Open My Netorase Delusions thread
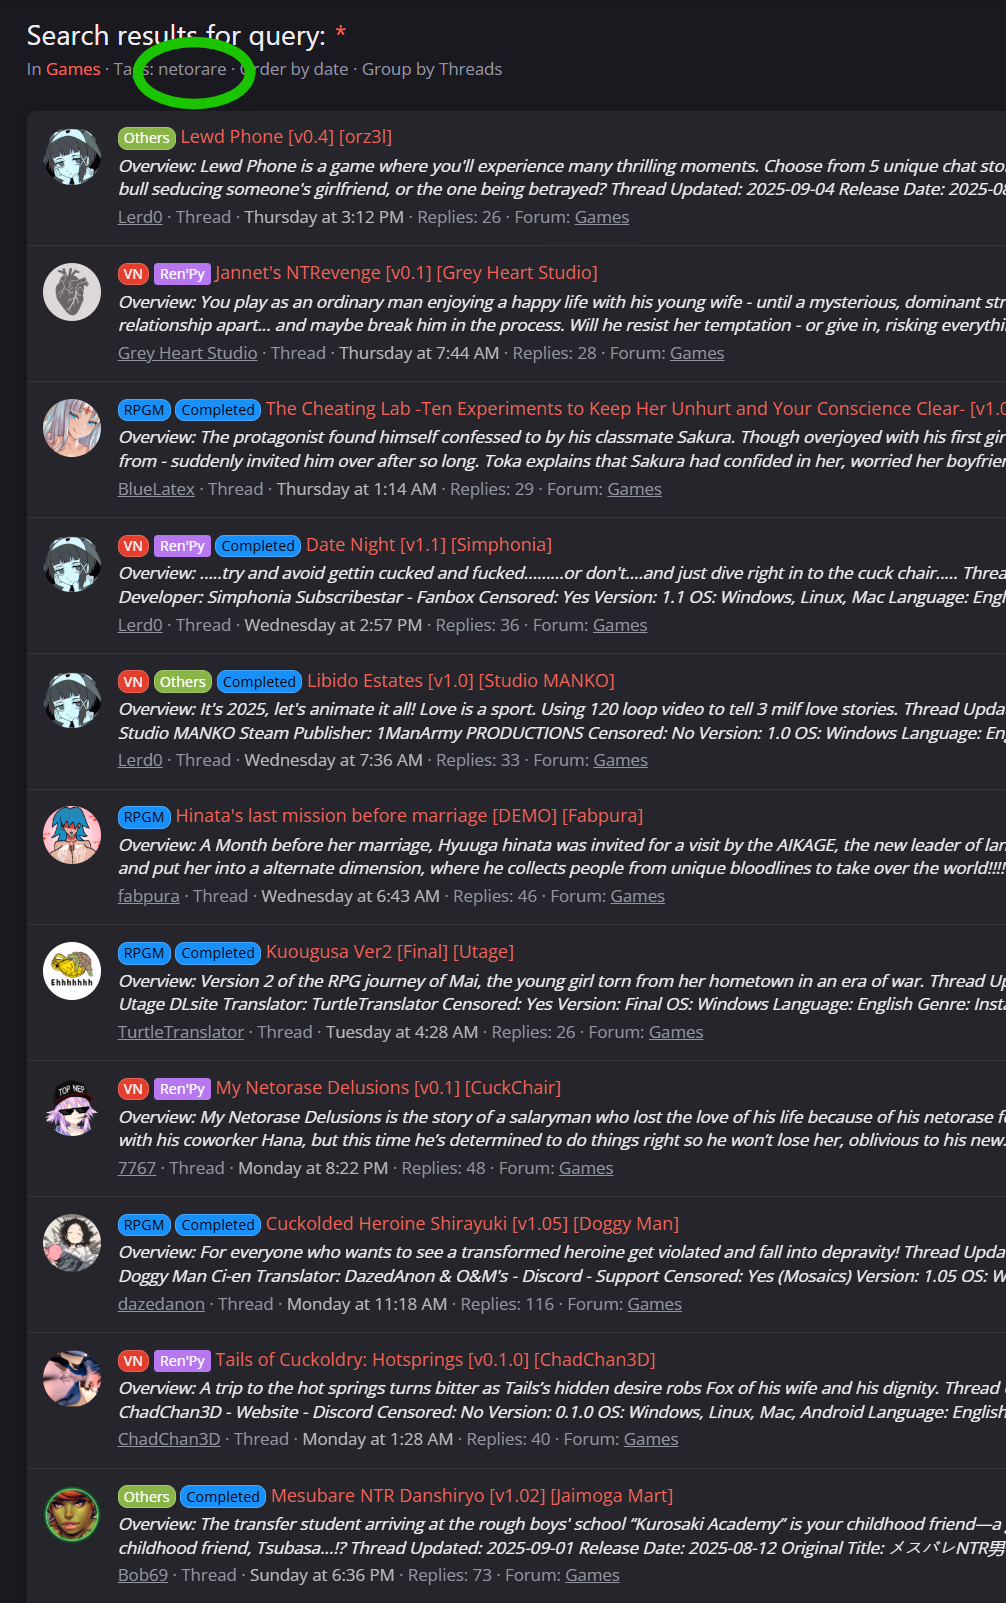 [388, 1088]
